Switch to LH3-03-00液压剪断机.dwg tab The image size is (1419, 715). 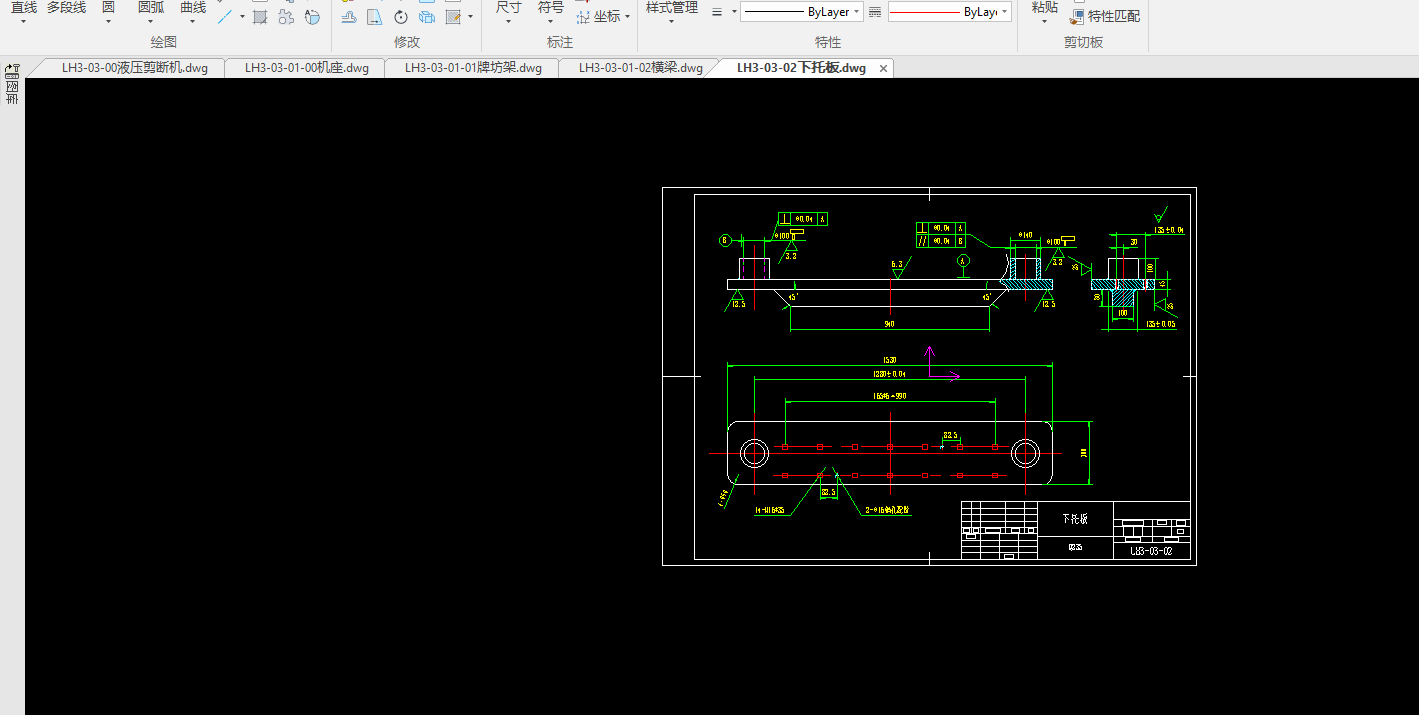[x=134, y=68]
